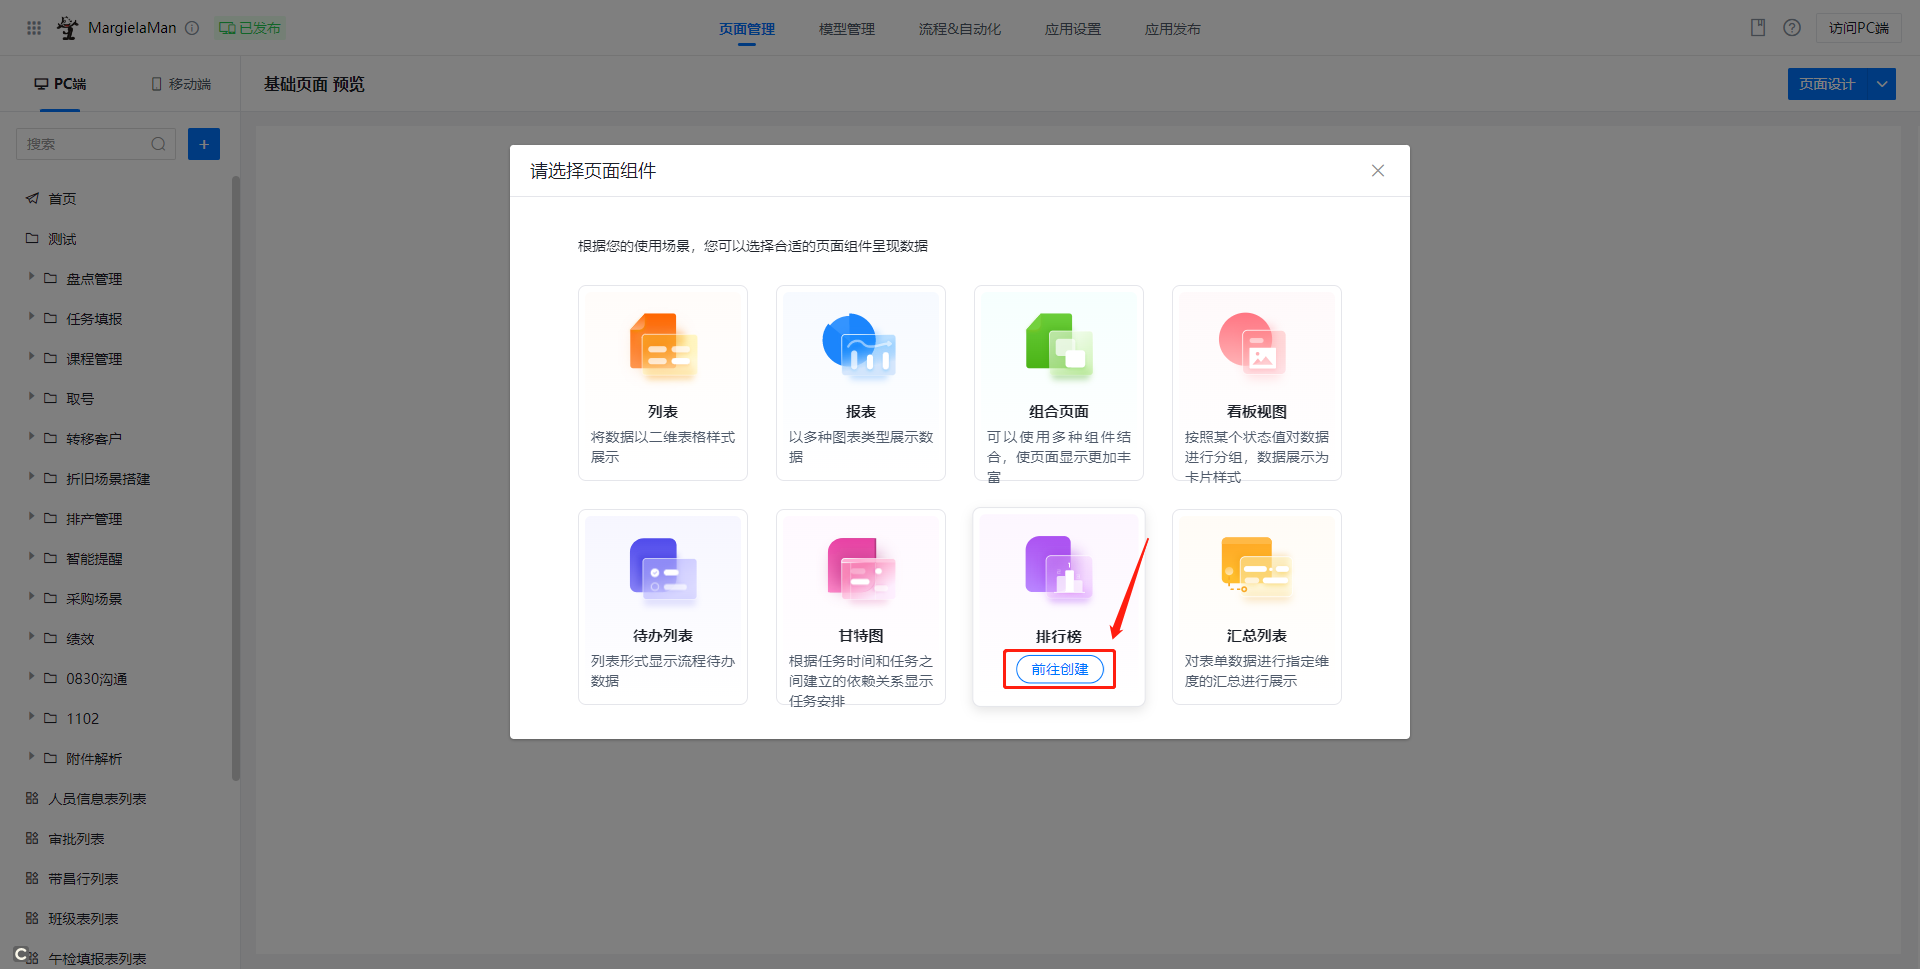The height and width of the screenshot is (969, 1920).
Task: Switch to 应用设置 tab
Action: click(x=1073, y=29)
